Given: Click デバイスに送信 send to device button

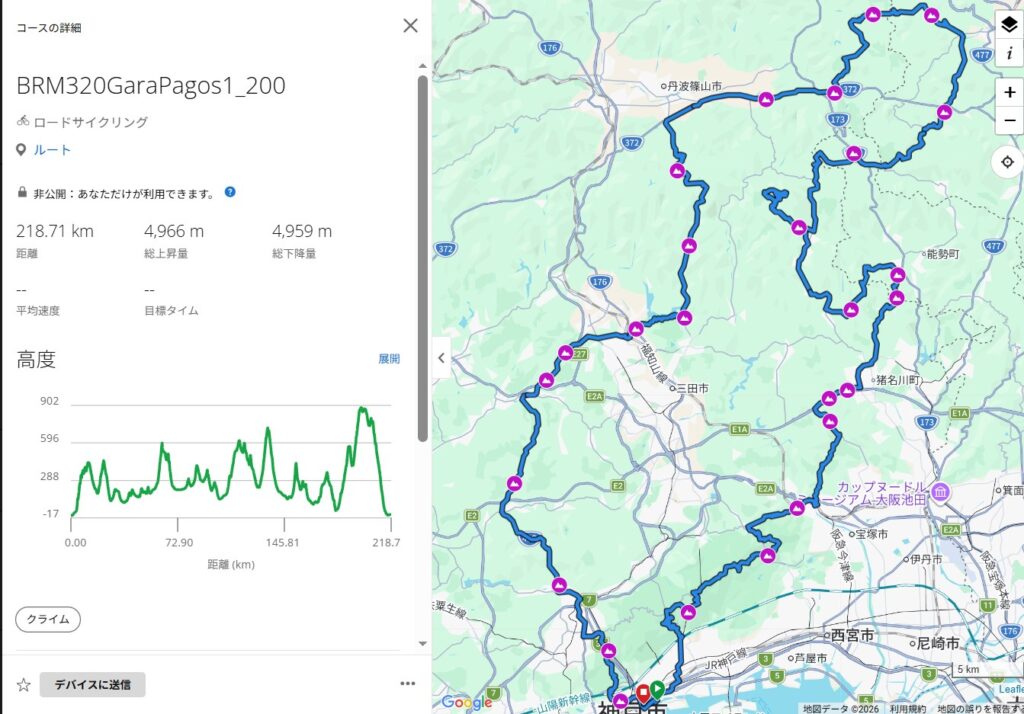Looking at the screenshot, I should [92, 685].
